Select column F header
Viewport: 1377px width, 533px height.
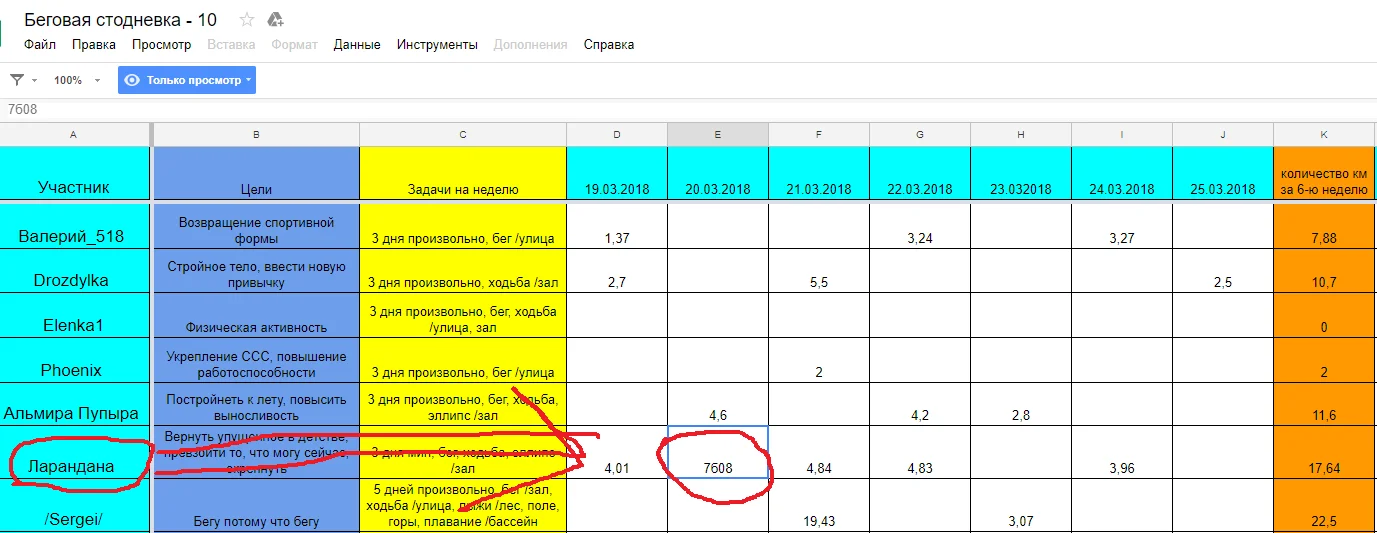coord(819,134)
